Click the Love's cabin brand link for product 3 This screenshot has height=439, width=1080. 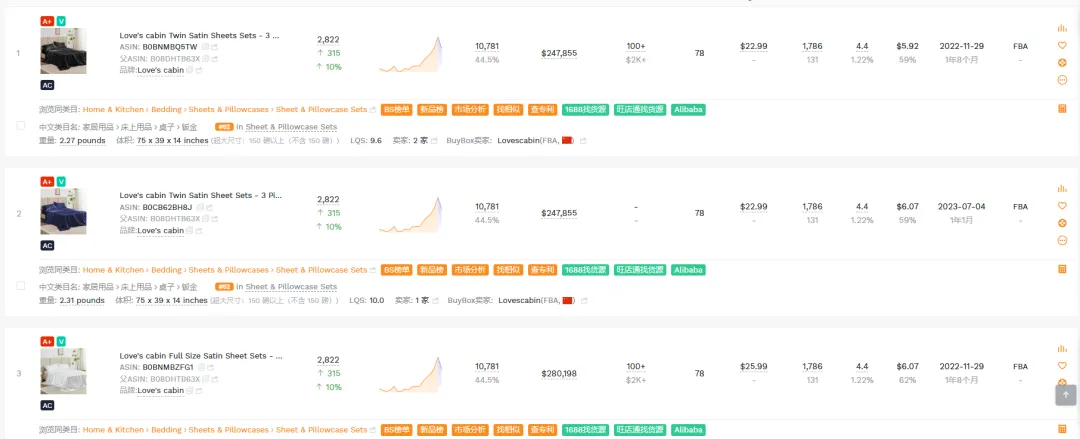pos(160,390)
